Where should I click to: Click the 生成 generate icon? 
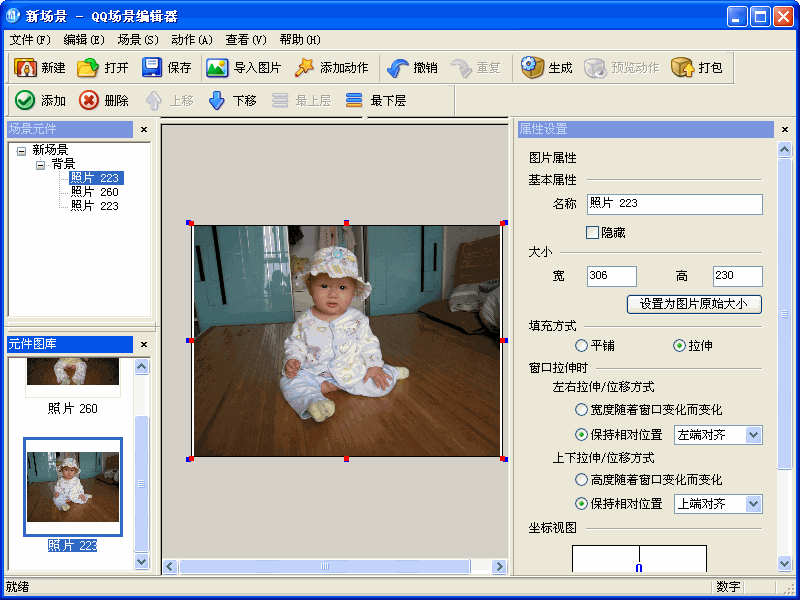click(x=532, y=68)
